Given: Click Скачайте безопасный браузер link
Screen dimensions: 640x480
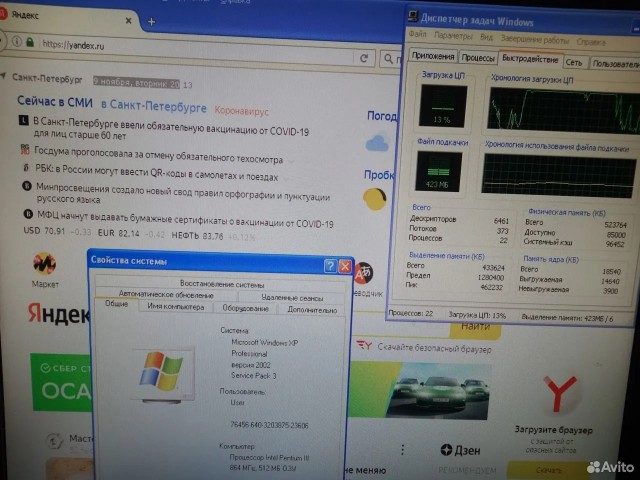Looking at the screenshot, I should 434,348.
